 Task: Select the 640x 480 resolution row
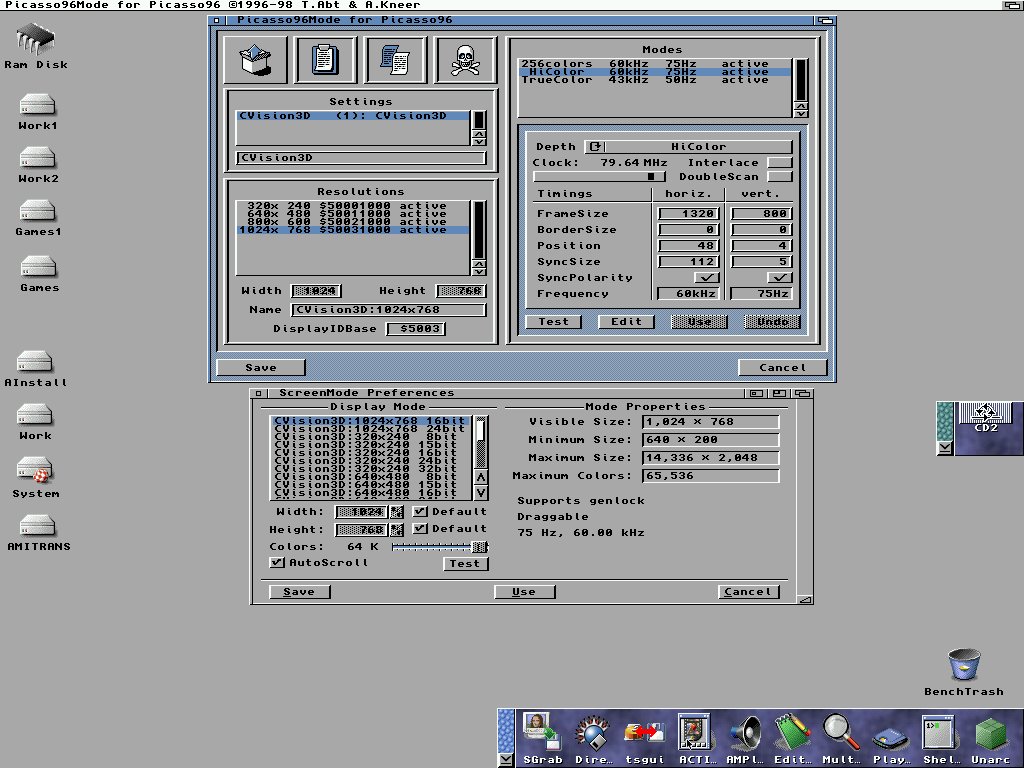pyautogui.click(x=353, y=214)
